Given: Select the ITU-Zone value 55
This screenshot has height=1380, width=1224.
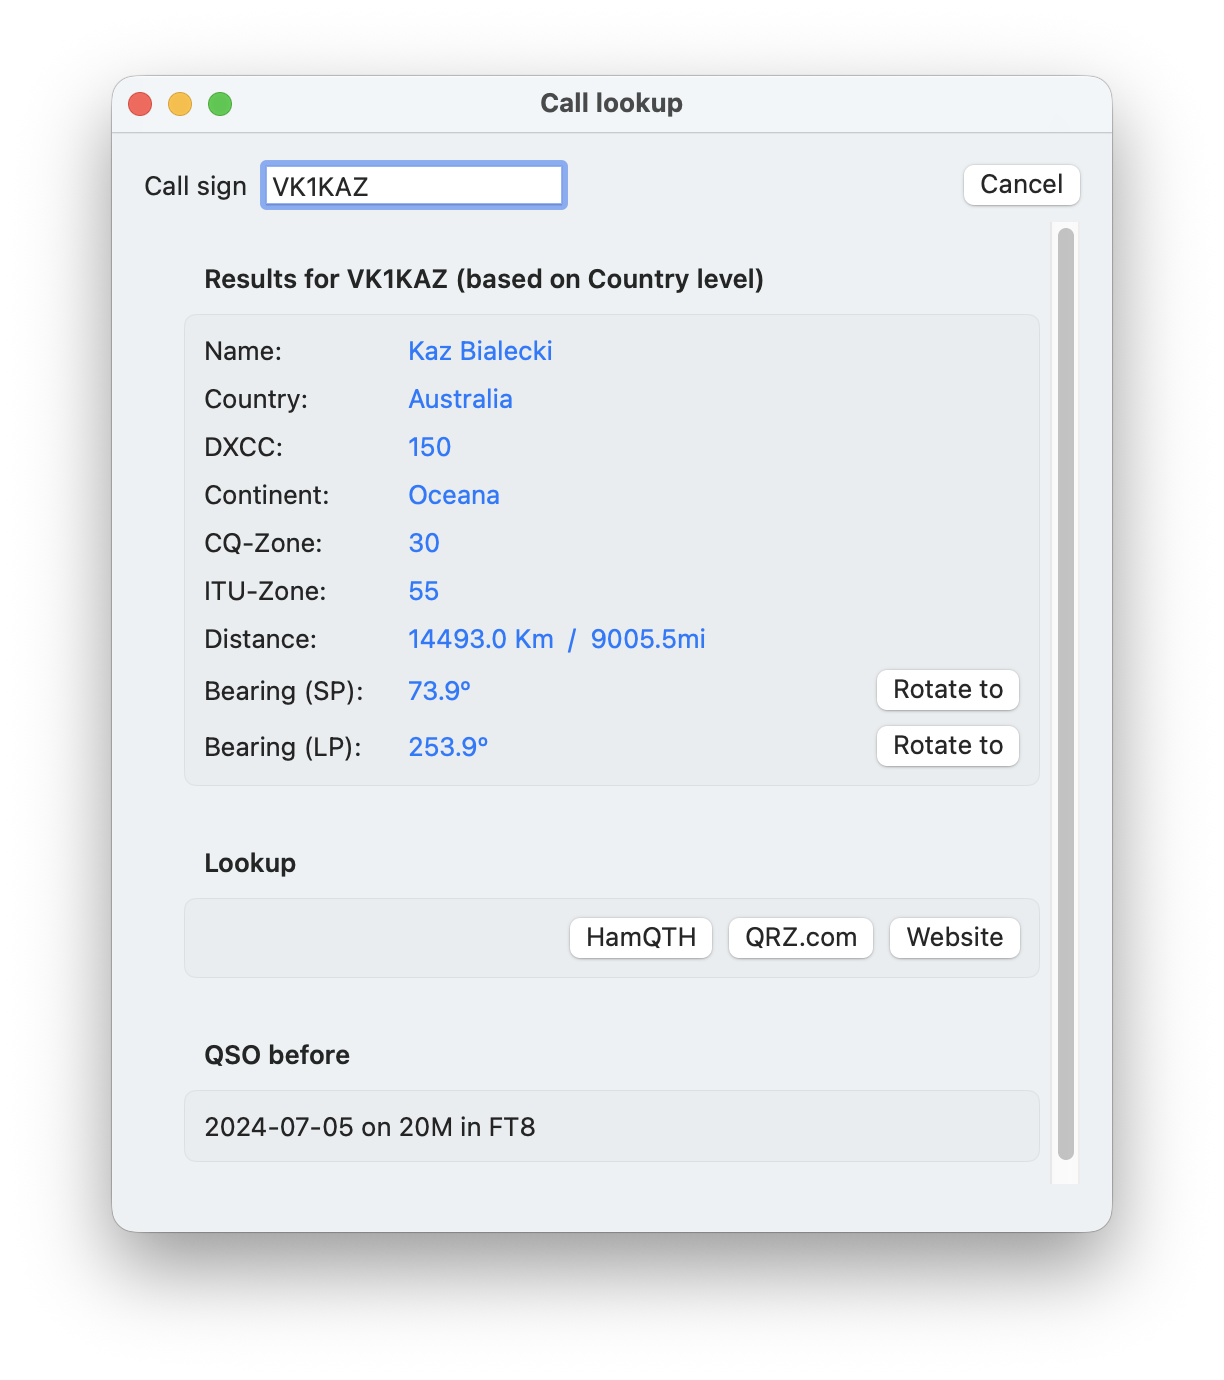Looking at the screenshot, I should 423,591.
